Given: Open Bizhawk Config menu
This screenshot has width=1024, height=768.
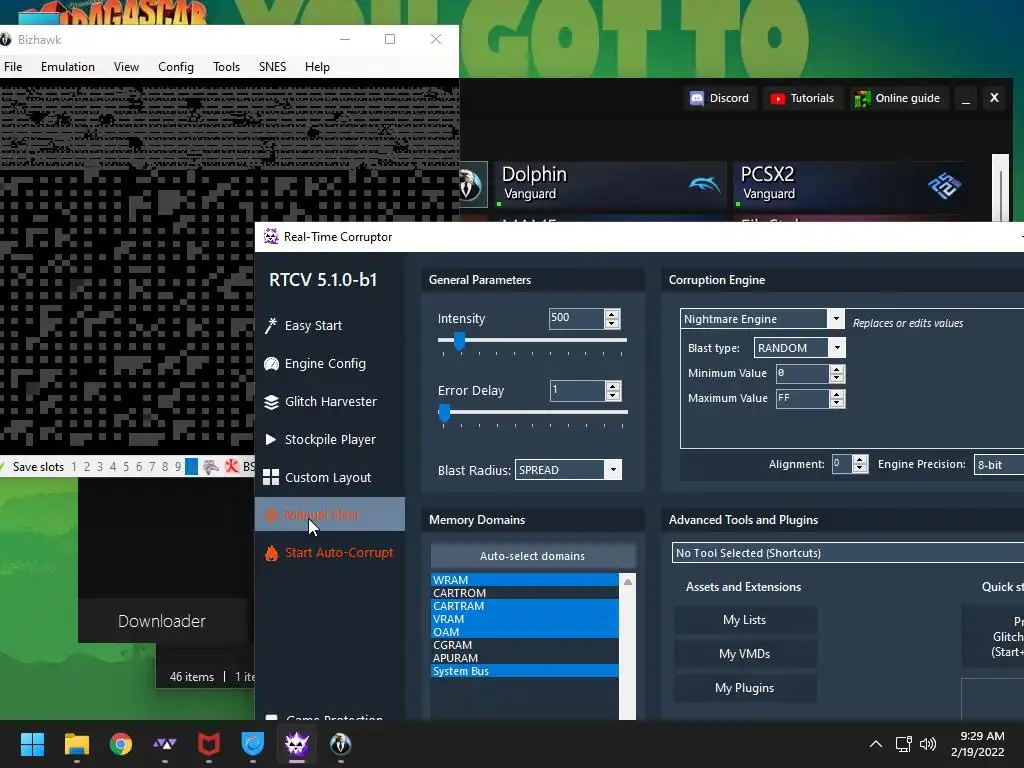Looking at the screenshot, I should [176, 67].
